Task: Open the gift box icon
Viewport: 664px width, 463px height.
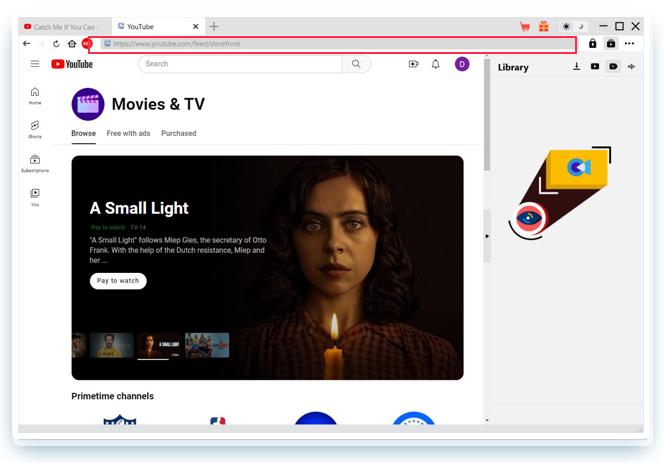Action: 543,26
